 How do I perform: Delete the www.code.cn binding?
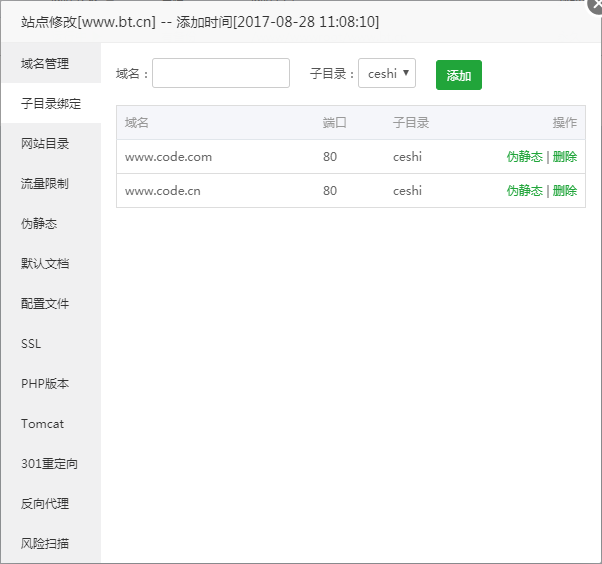tap(565, 191)
